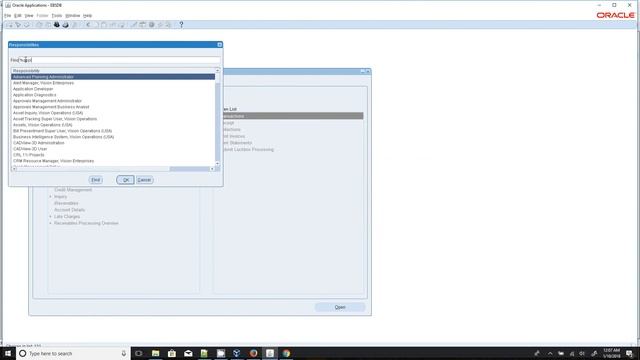Image resolution: width=640 pixels, height=360 pixels.
Task: Click Open button in the Navigator window
Action: pos(340,307)
